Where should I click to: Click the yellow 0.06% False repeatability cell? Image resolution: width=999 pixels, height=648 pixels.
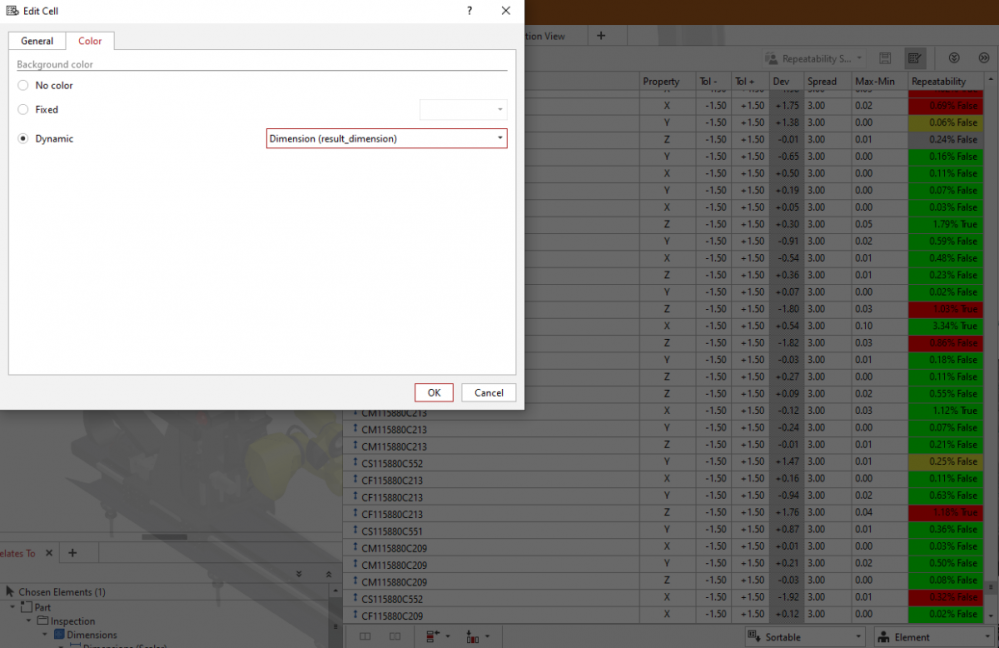click(945, 122)
